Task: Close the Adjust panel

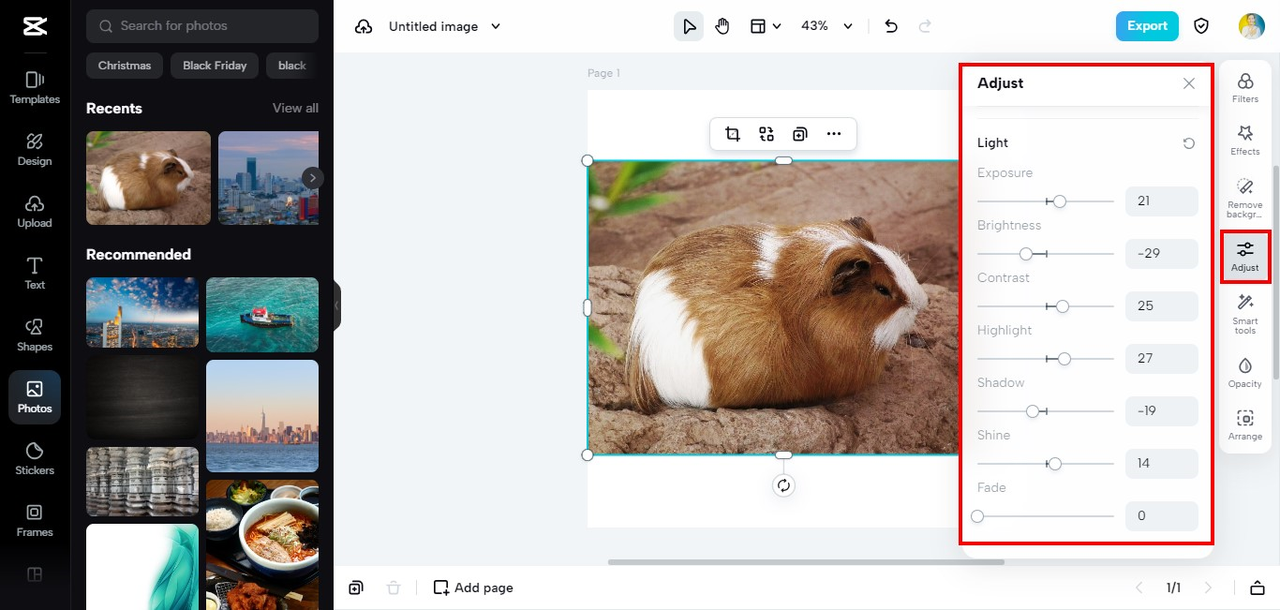Action: pyautogui.click(x=1188, y=83)
